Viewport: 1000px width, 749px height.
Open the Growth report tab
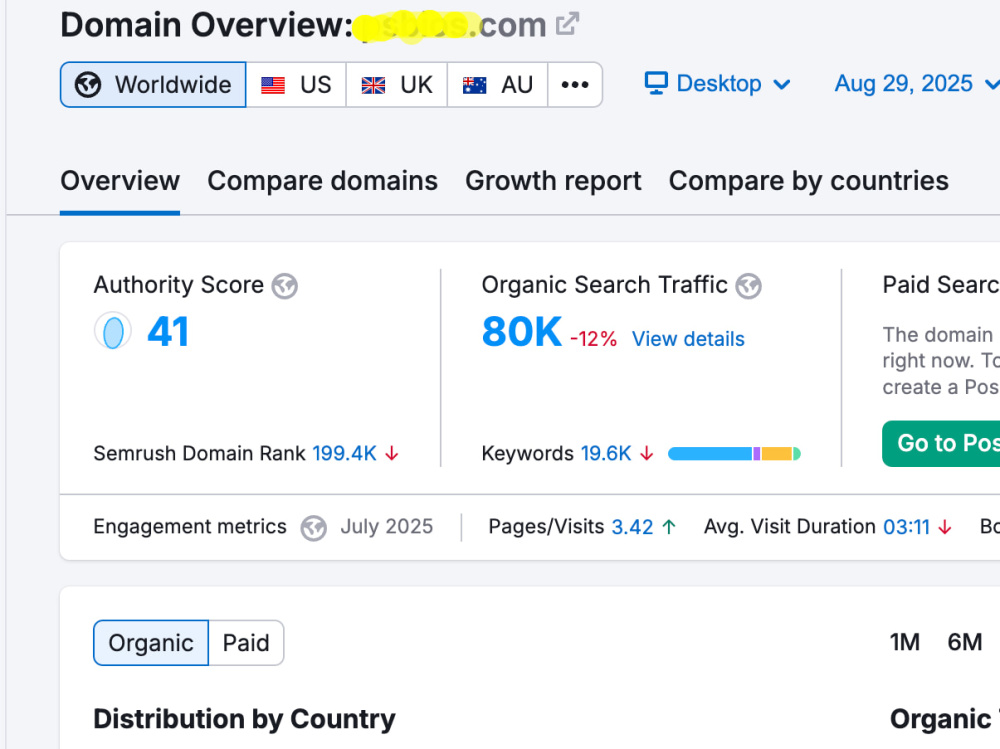pyautogui.click(x=553, y=181)
